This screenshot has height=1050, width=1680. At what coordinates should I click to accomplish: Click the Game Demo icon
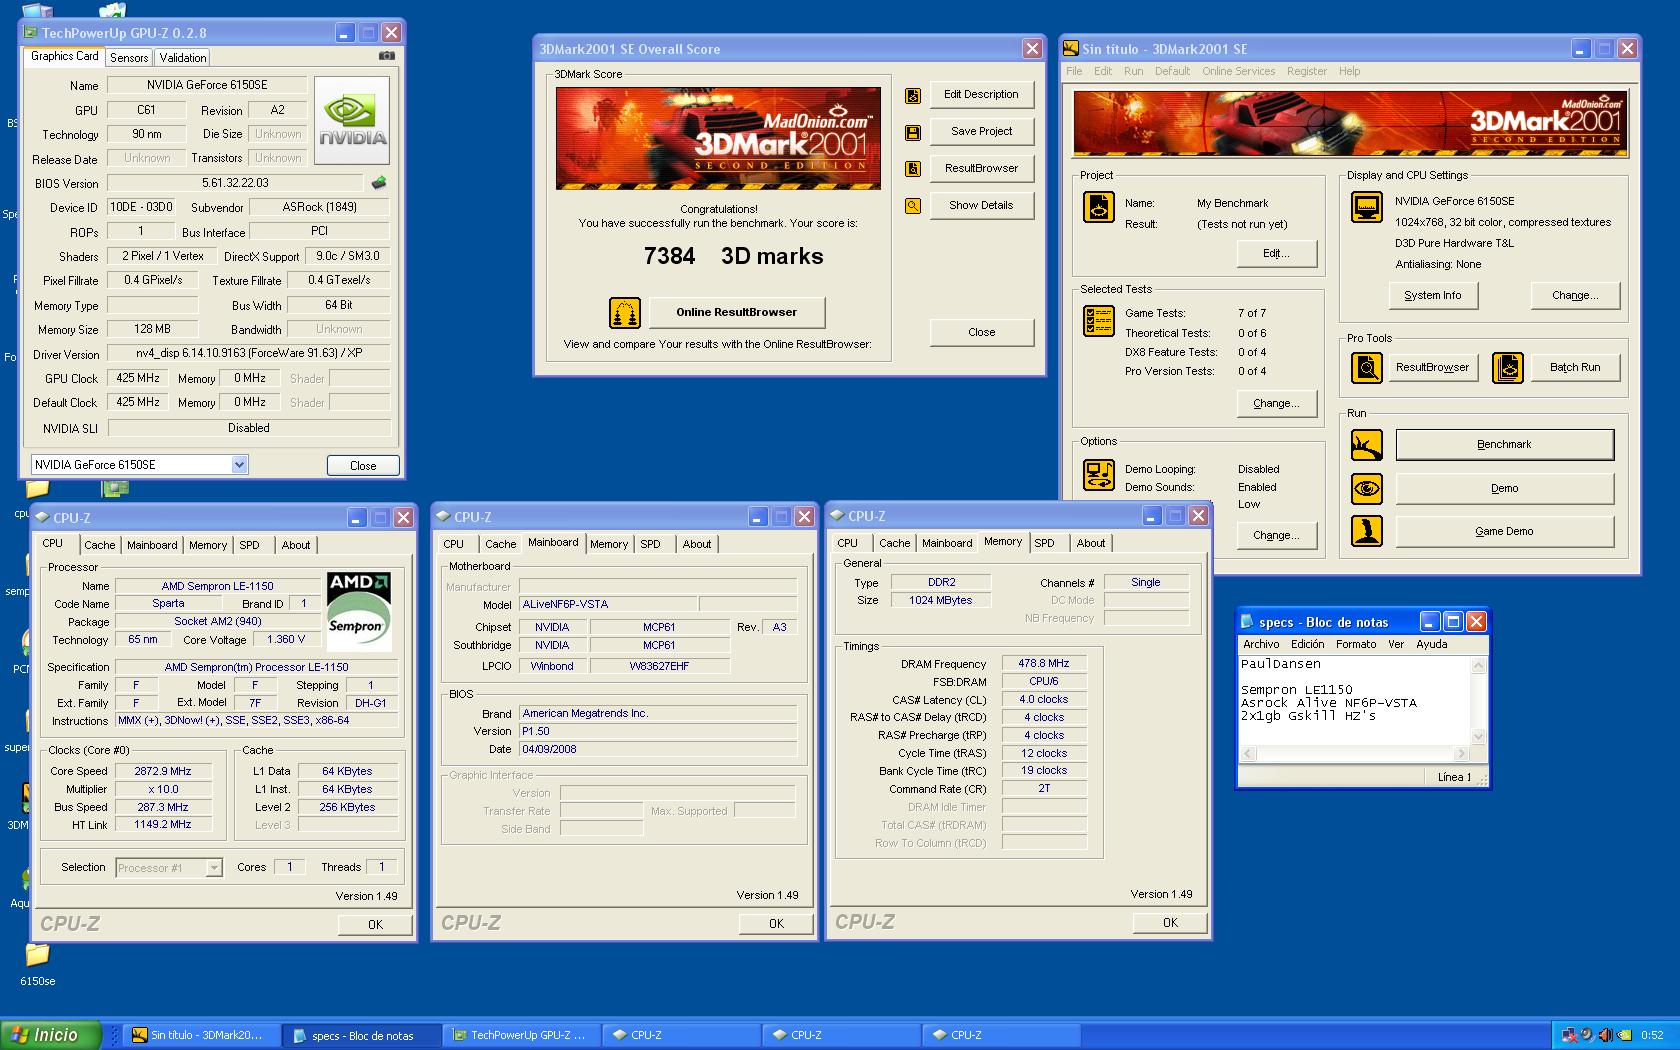pyautogui.click(x=1366, y=531)
